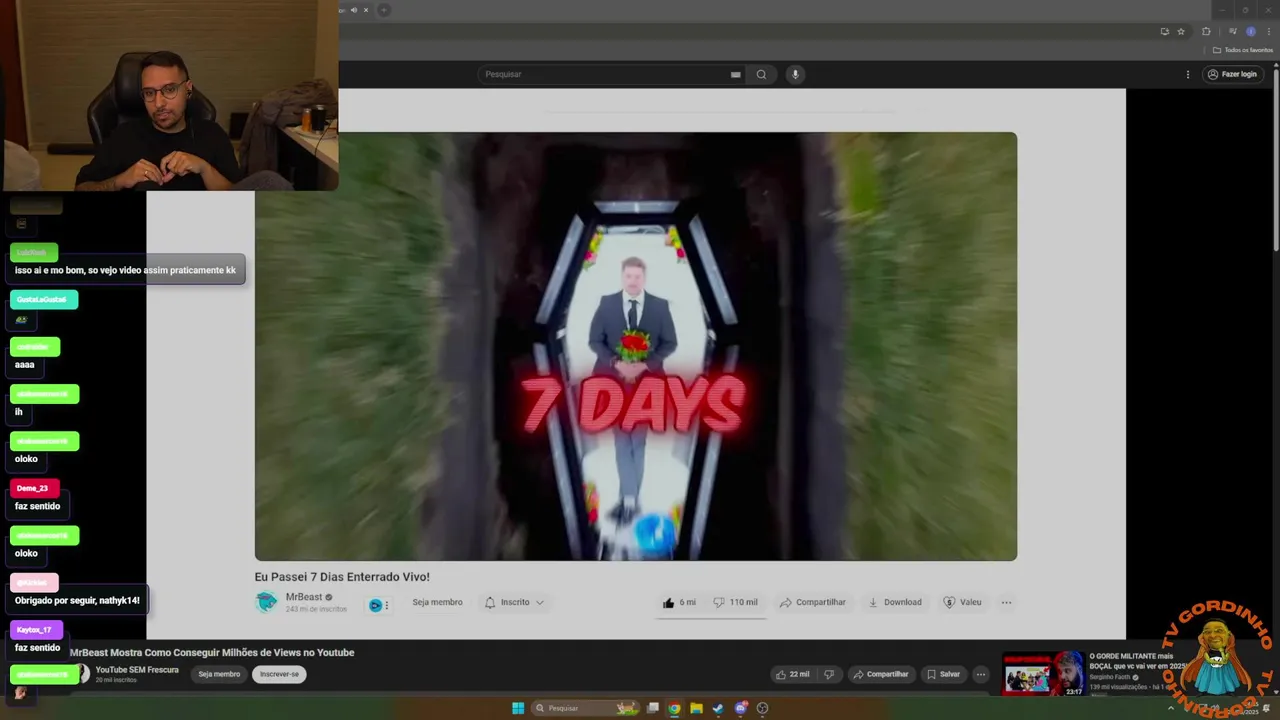The width and height of the screenshot is (1280, 720).
Task: Open more actions ellipsis beside Valeu
Action: 1006,602
